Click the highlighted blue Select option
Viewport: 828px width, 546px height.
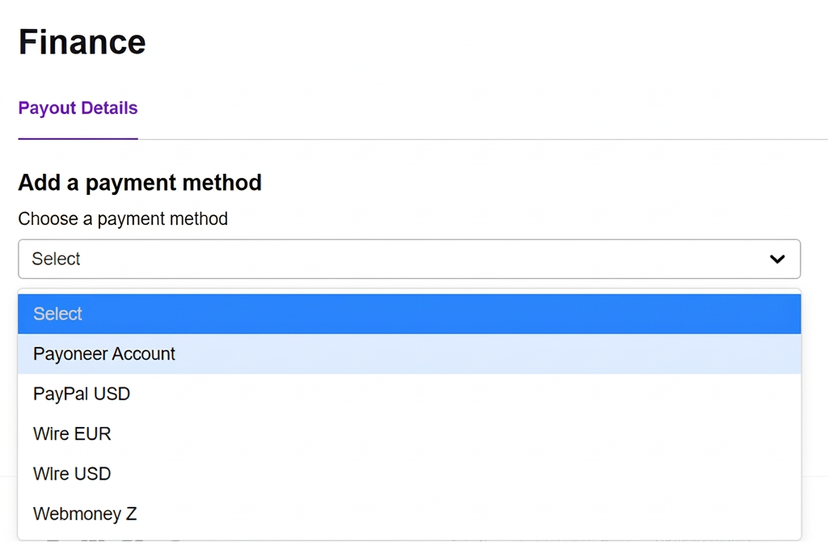pyautogui.click(x=409, y=314)
